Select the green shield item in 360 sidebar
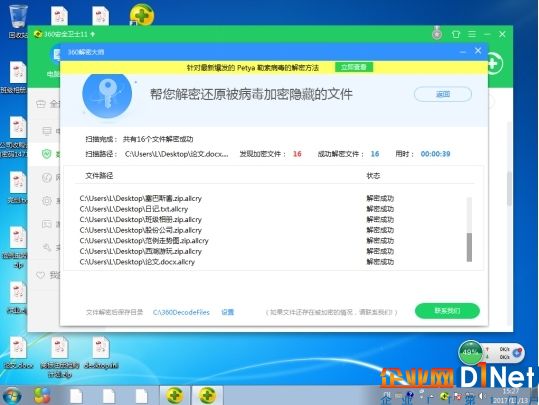The width and height of the screenshot is (539, 405). (x=46, y=154)
